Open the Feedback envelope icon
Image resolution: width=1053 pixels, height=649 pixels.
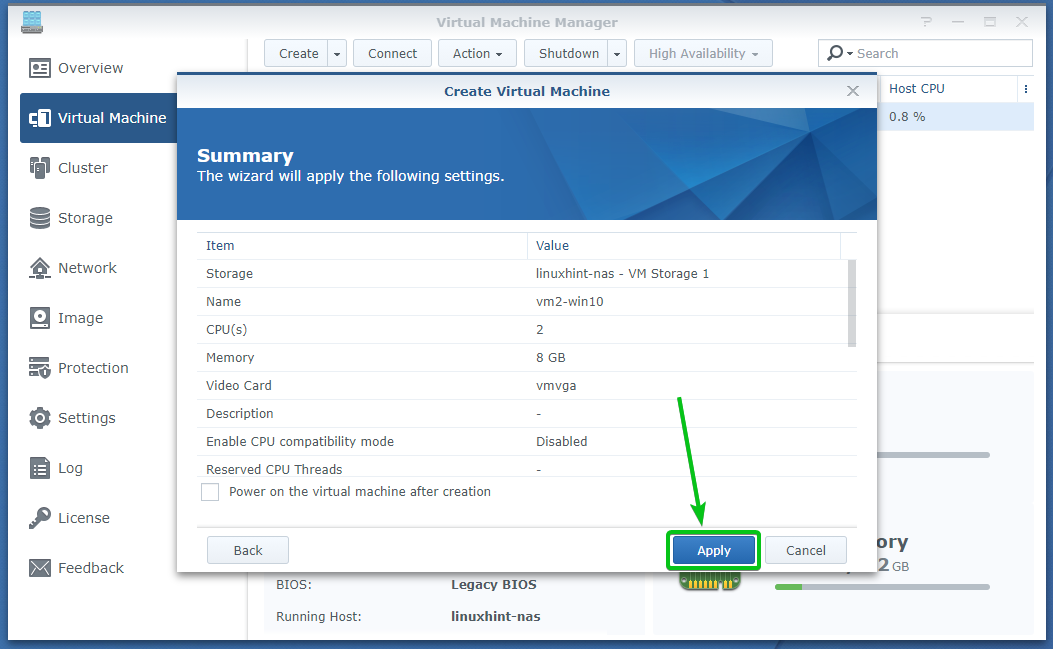click(x=40, y=568)
